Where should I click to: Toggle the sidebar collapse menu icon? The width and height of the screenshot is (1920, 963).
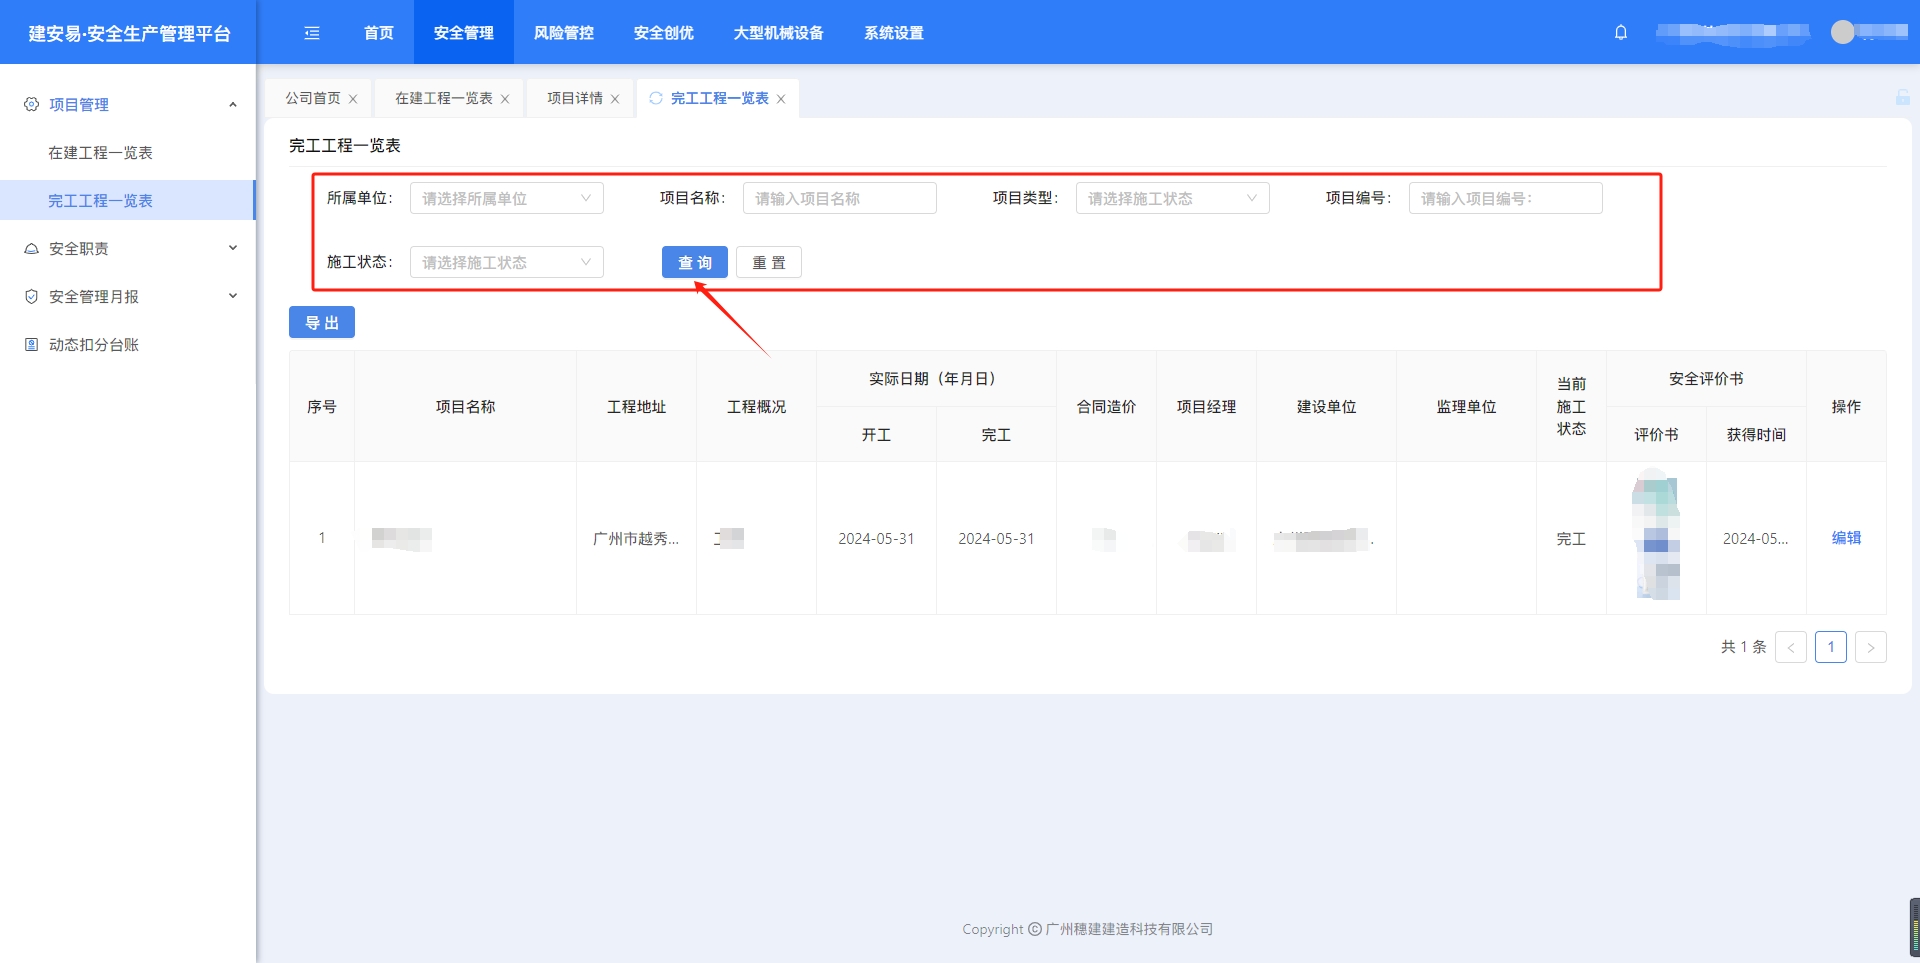312,33
